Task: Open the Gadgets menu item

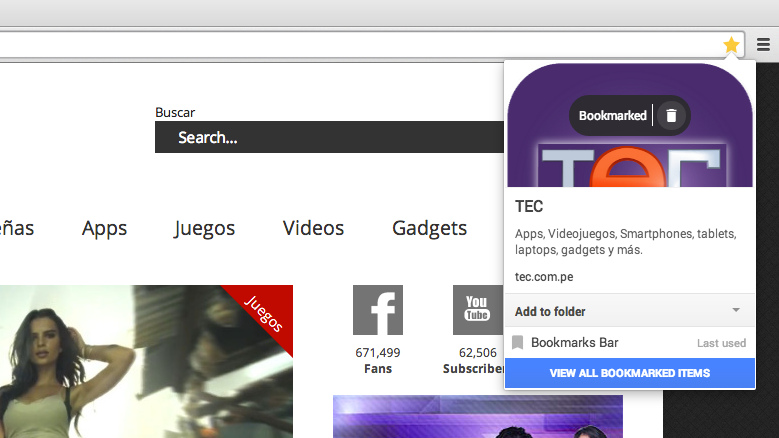Action: click(429, 228)
